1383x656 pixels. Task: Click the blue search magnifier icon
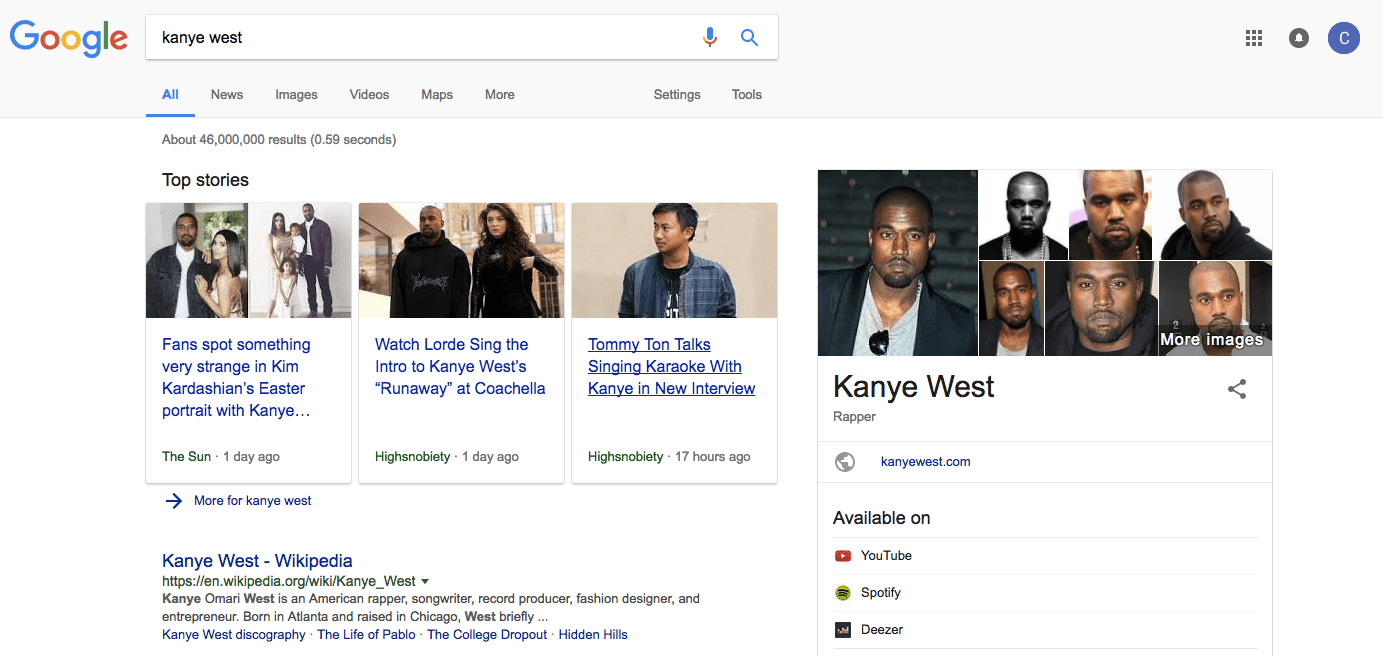point(749,38)
